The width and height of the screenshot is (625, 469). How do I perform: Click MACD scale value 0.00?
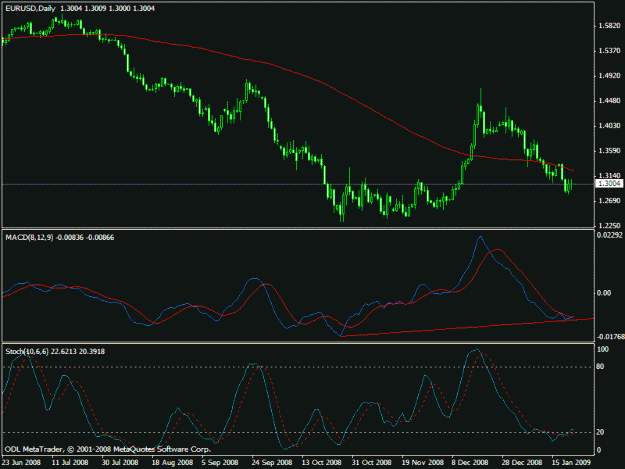click(x=604, y=293)
